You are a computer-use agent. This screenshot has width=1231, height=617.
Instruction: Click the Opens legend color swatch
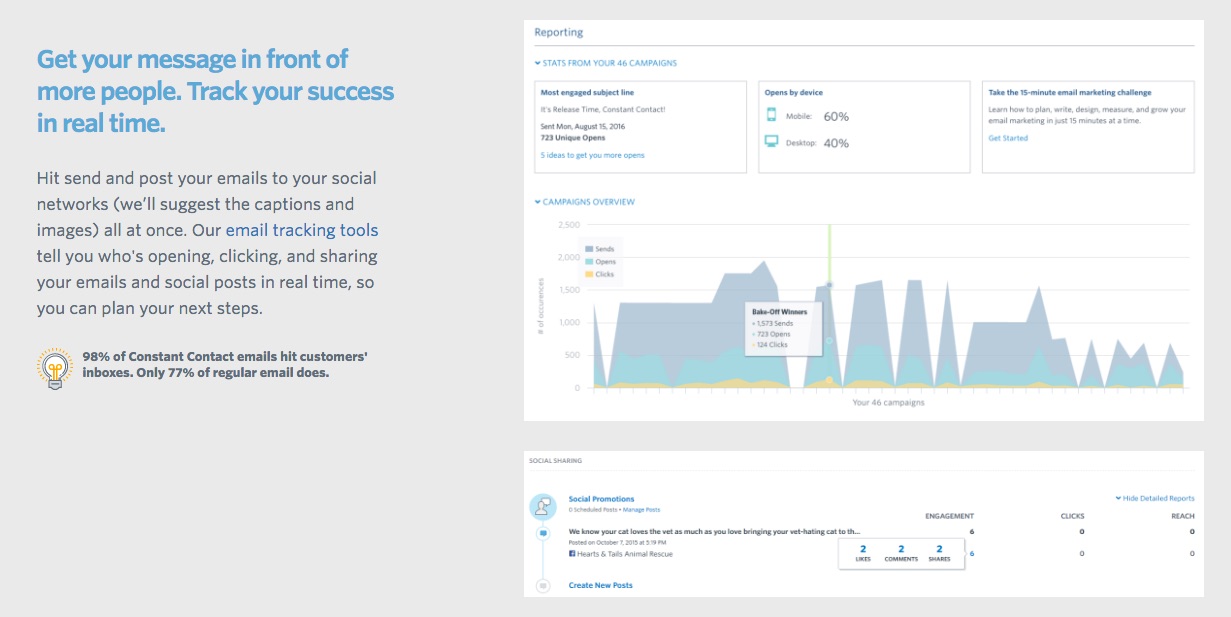[589, 261]
